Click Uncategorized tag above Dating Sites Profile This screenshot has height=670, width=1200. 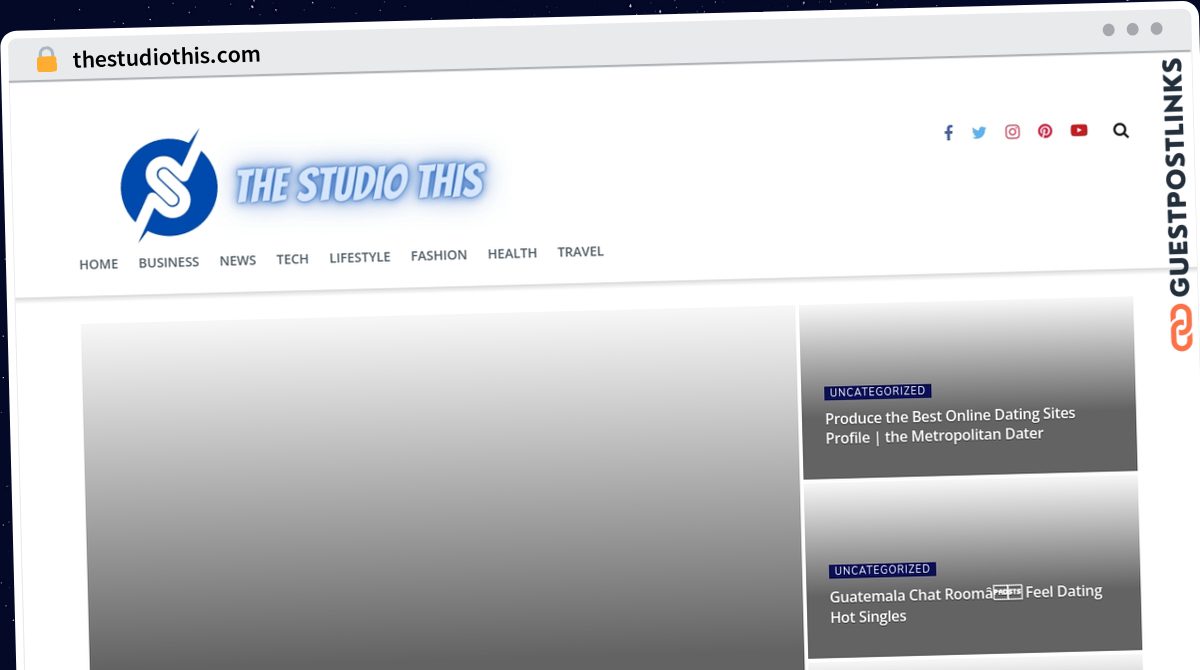pyautogui.click(x=878, y=391)
